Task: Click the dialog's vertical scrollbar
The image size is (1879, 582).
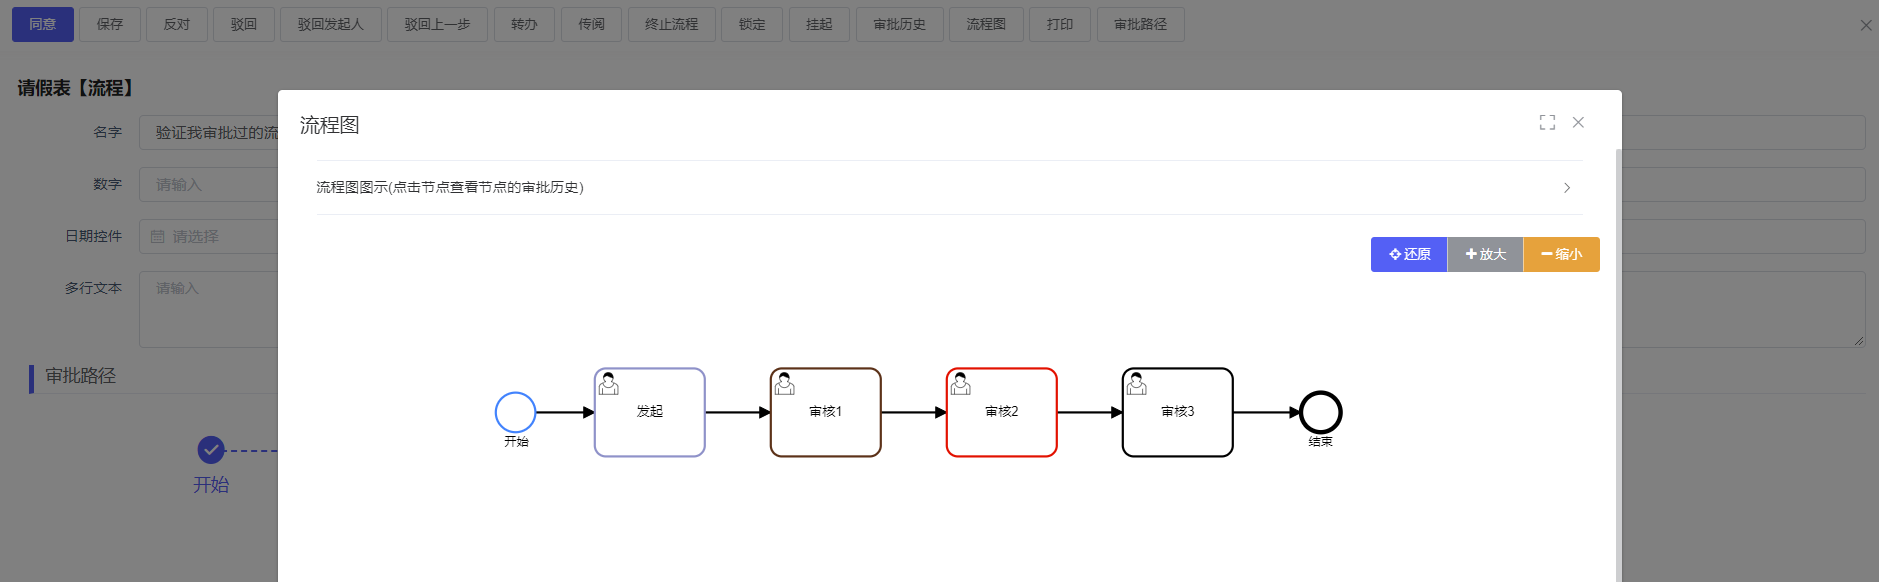Action: point(1618,360)
